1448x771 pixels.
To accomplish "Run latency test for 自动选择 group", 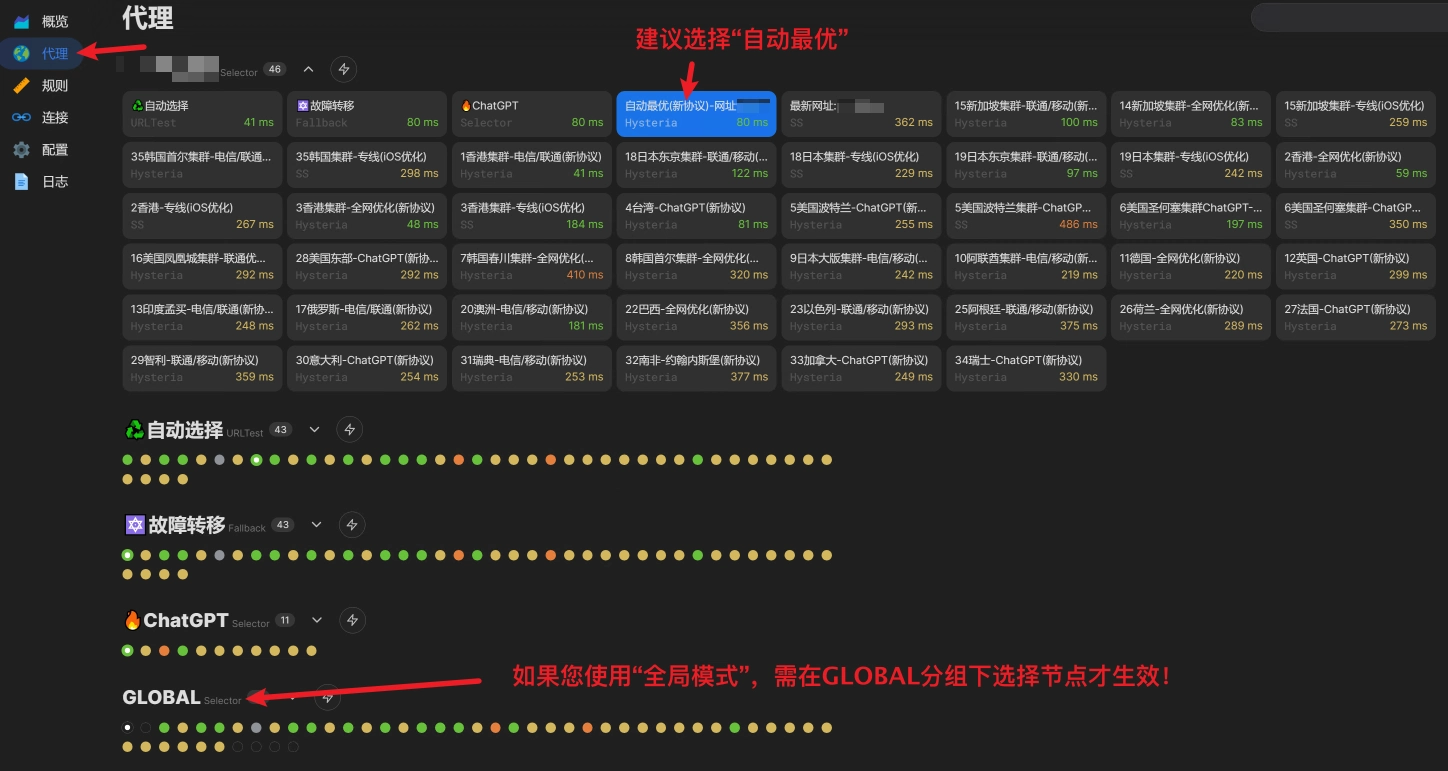I will point(349,430).
